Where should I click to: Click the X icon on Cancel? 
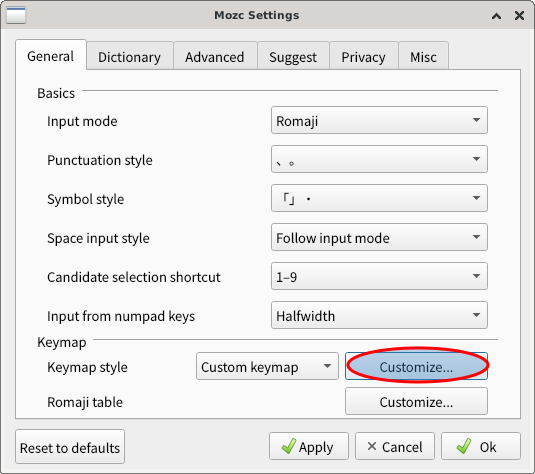click(x=372, y=446)
